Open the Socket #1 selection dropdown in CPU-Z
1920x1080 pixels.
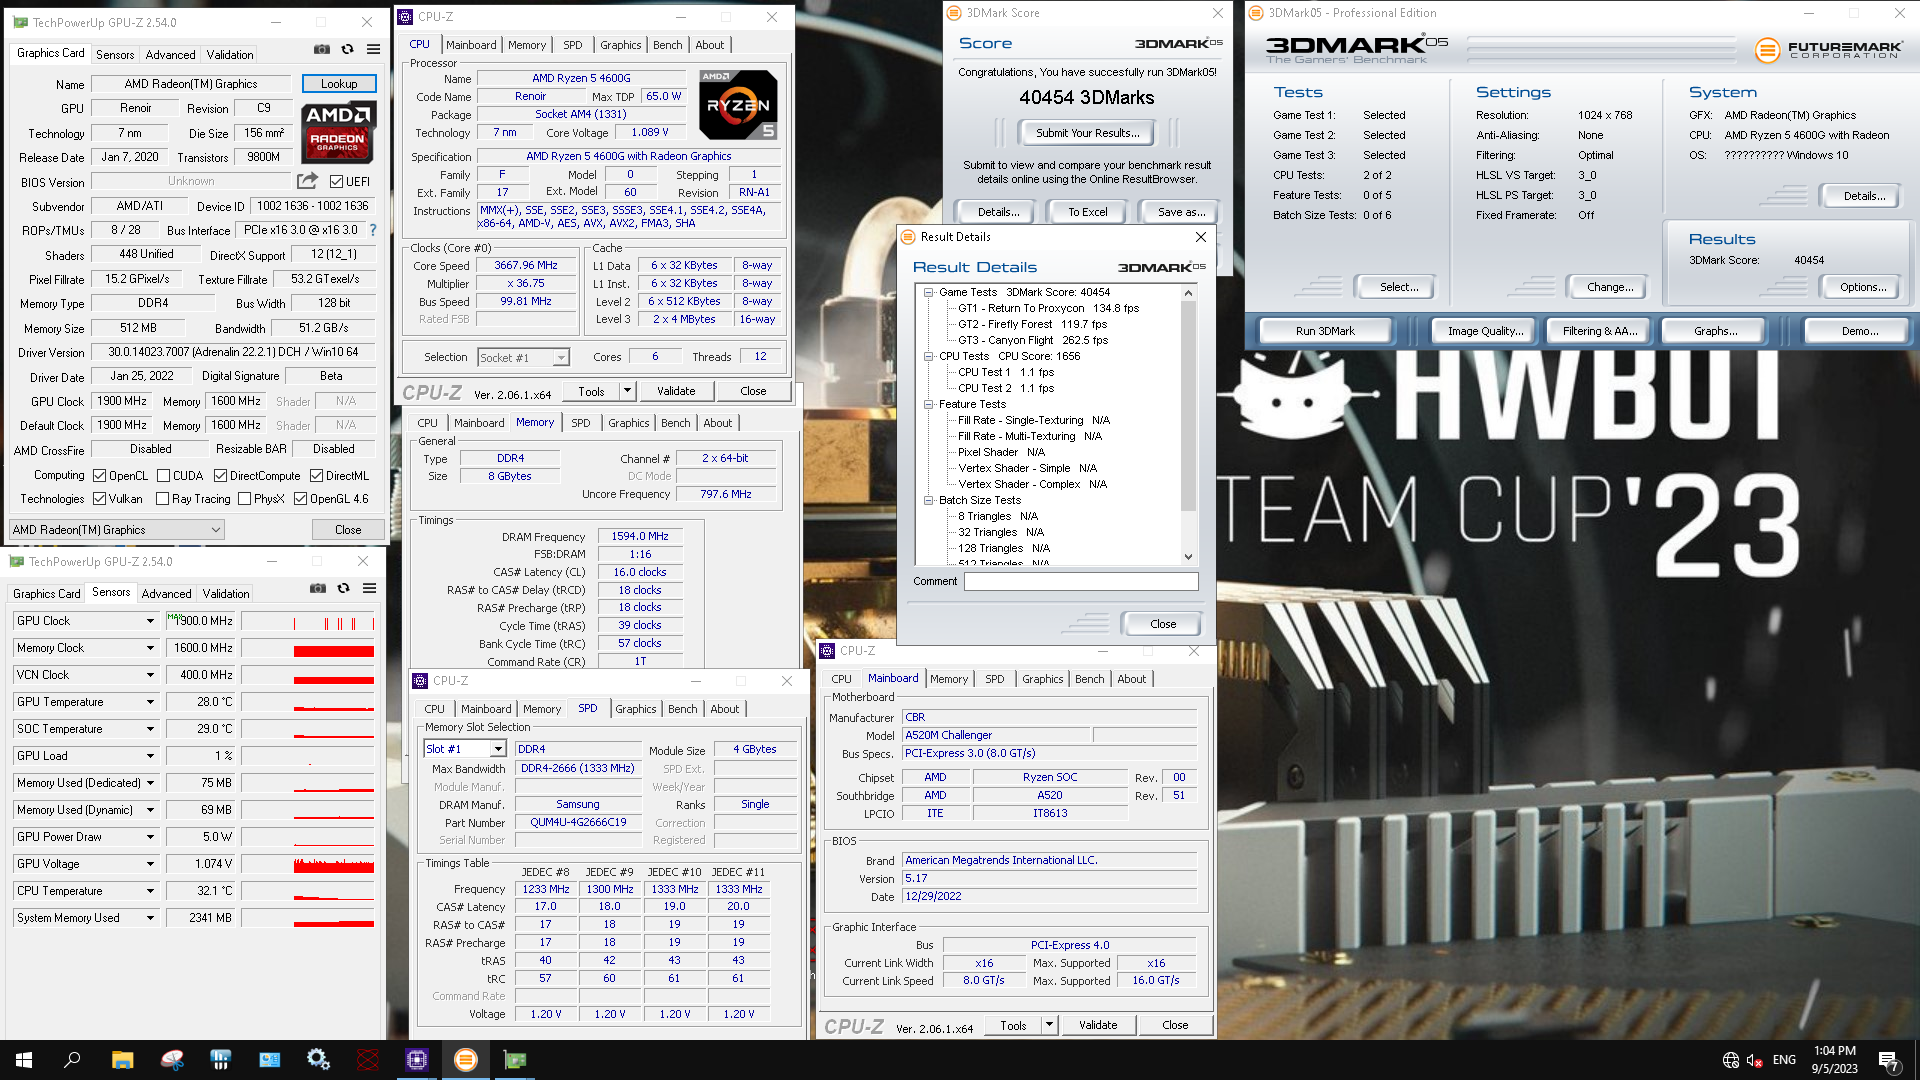pyautogui.click(x=523, y=357)
